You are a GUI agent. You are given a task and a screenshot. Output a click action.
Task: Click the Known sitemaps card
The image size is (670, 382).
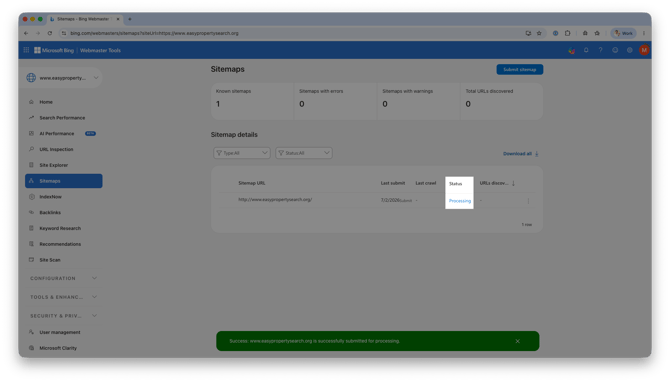[x=252, y=101]
